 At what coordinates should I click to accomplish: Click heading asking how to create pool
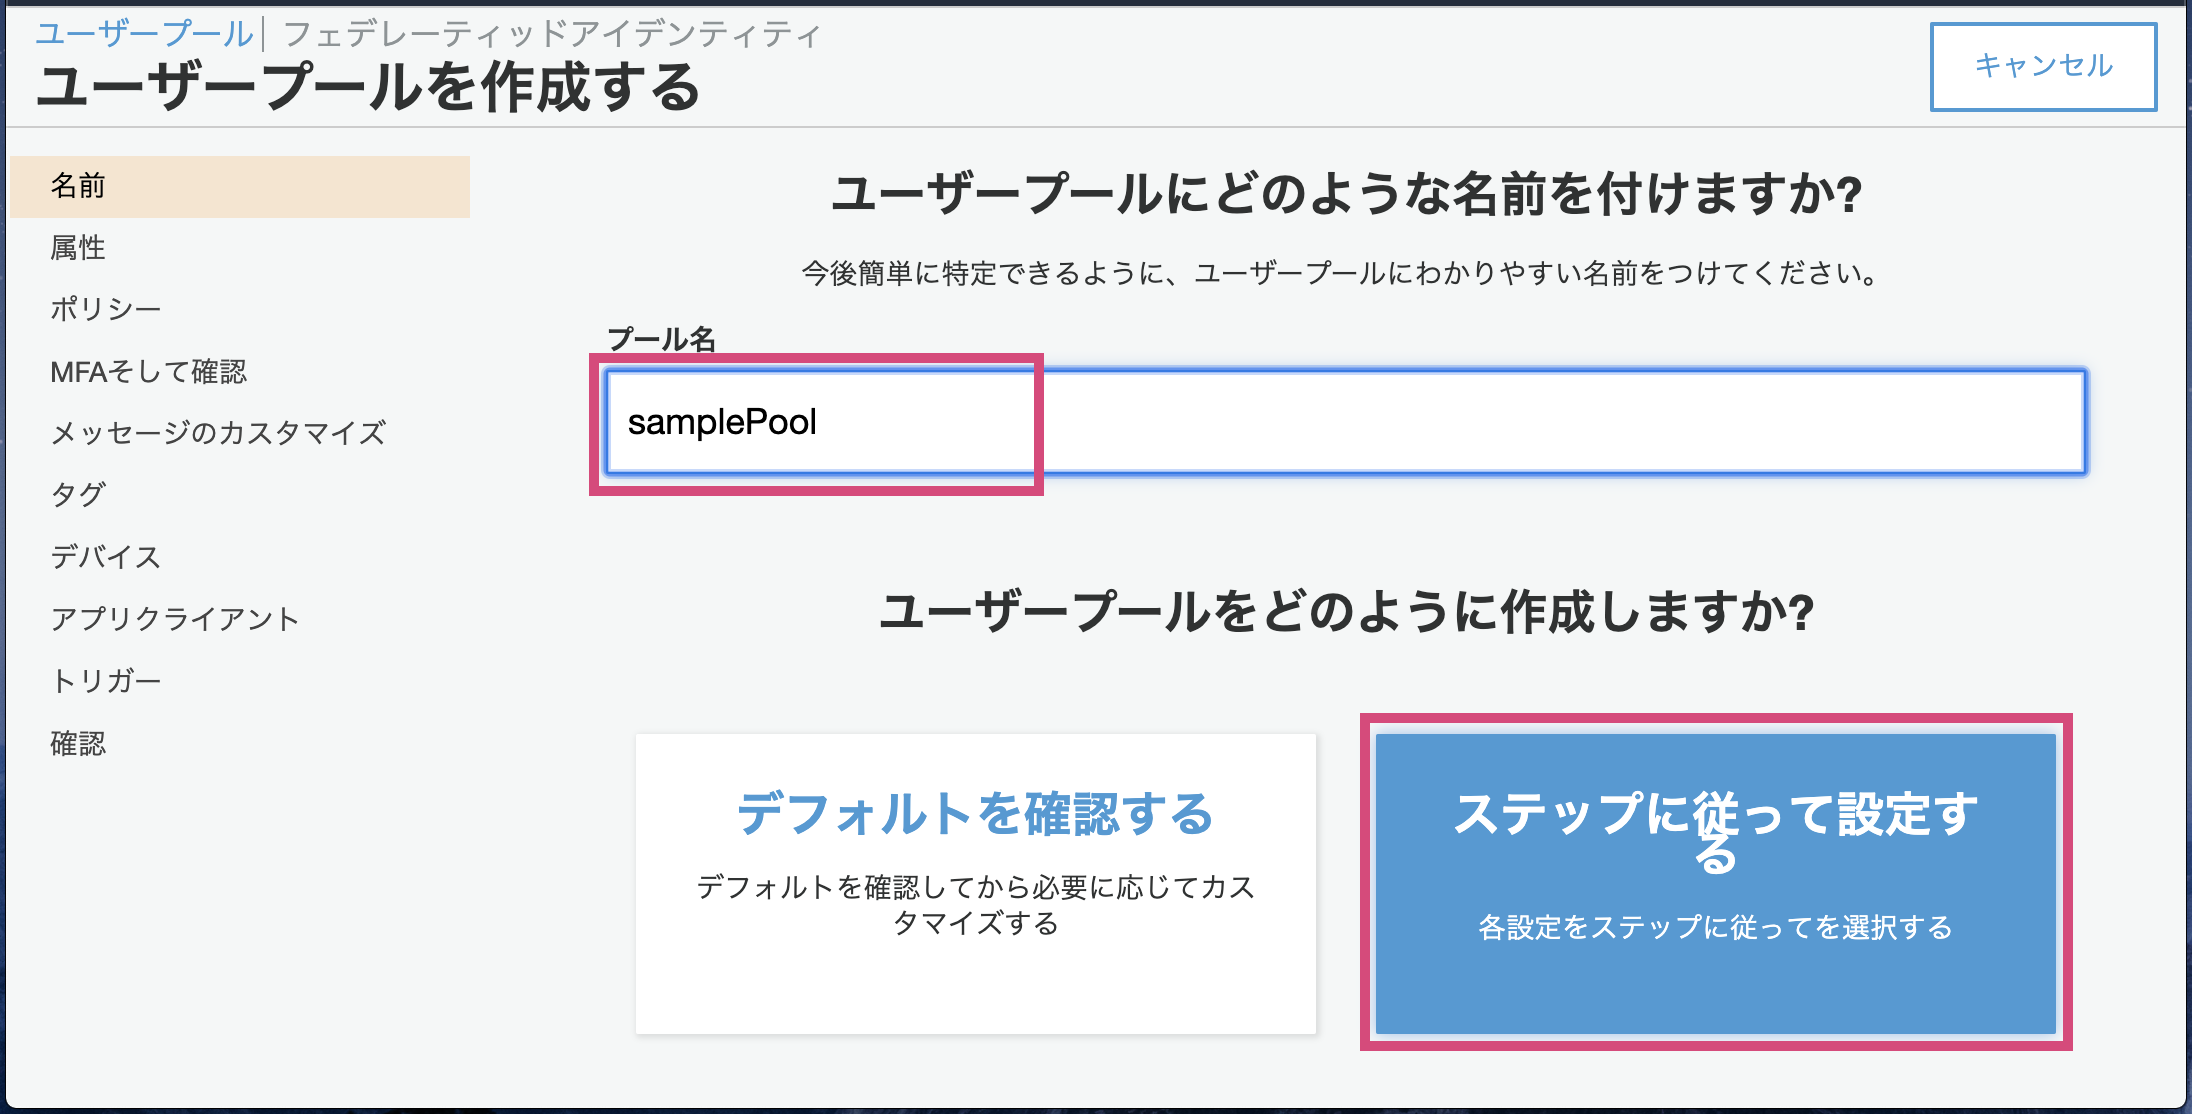coord(1345,612)
